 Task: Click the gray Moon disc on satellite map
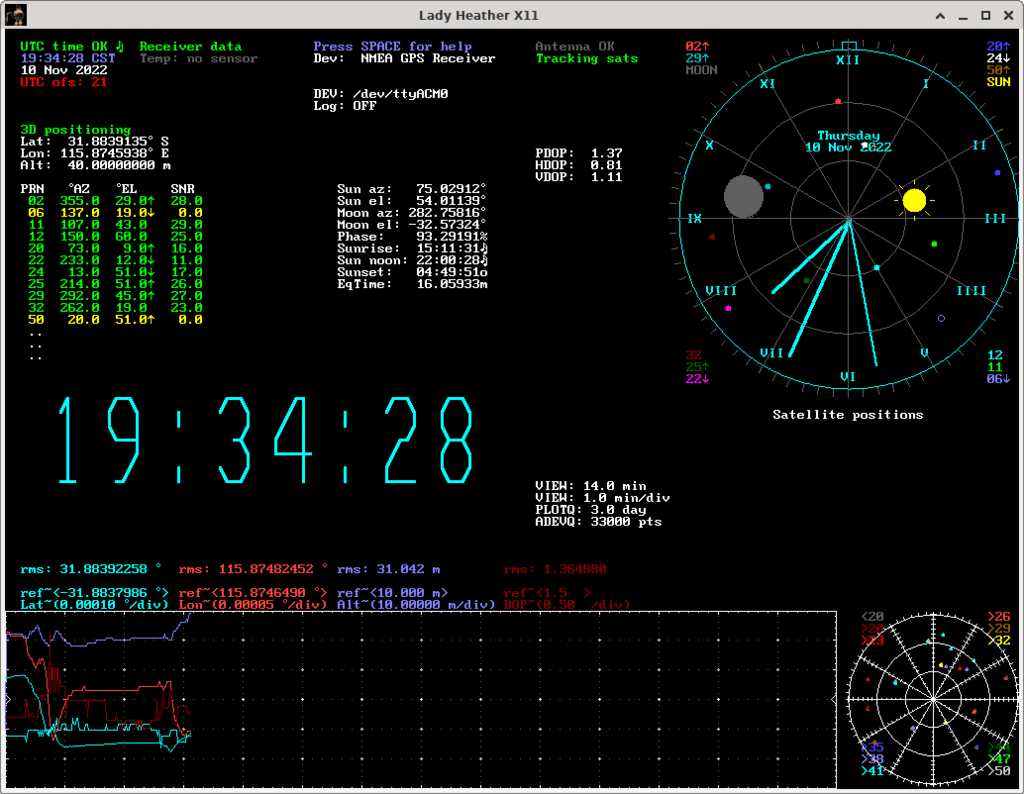(x=743, y=196)
